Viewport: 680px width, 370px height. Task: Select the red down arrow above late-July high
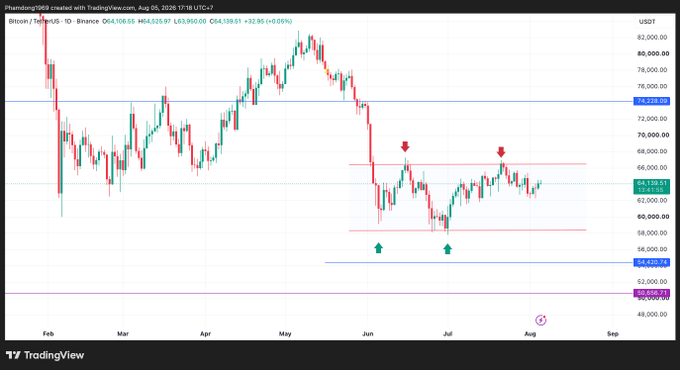(501, 151)
